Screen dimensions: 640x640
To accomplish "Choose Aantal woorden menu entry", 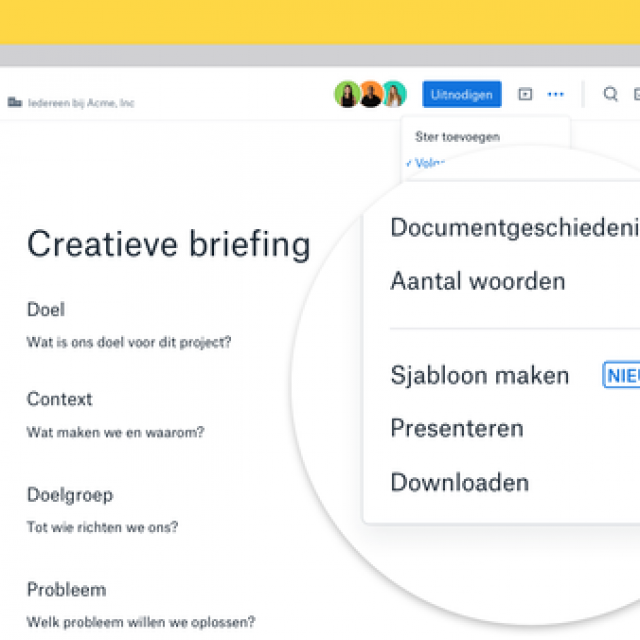I will 477,282.
